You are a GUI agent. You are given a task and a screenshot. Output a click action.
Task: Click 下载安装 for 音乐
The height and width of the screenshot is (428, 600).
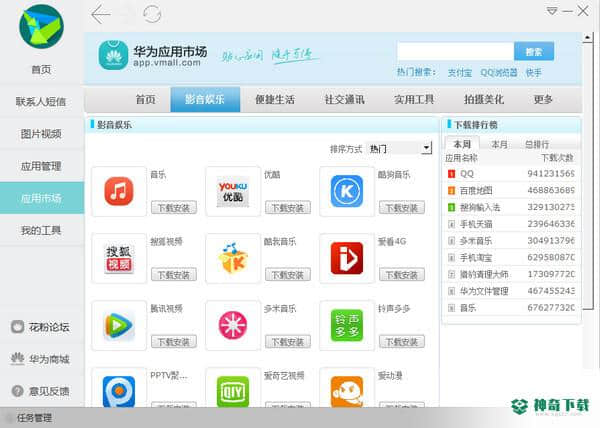[x=174, y=208]
